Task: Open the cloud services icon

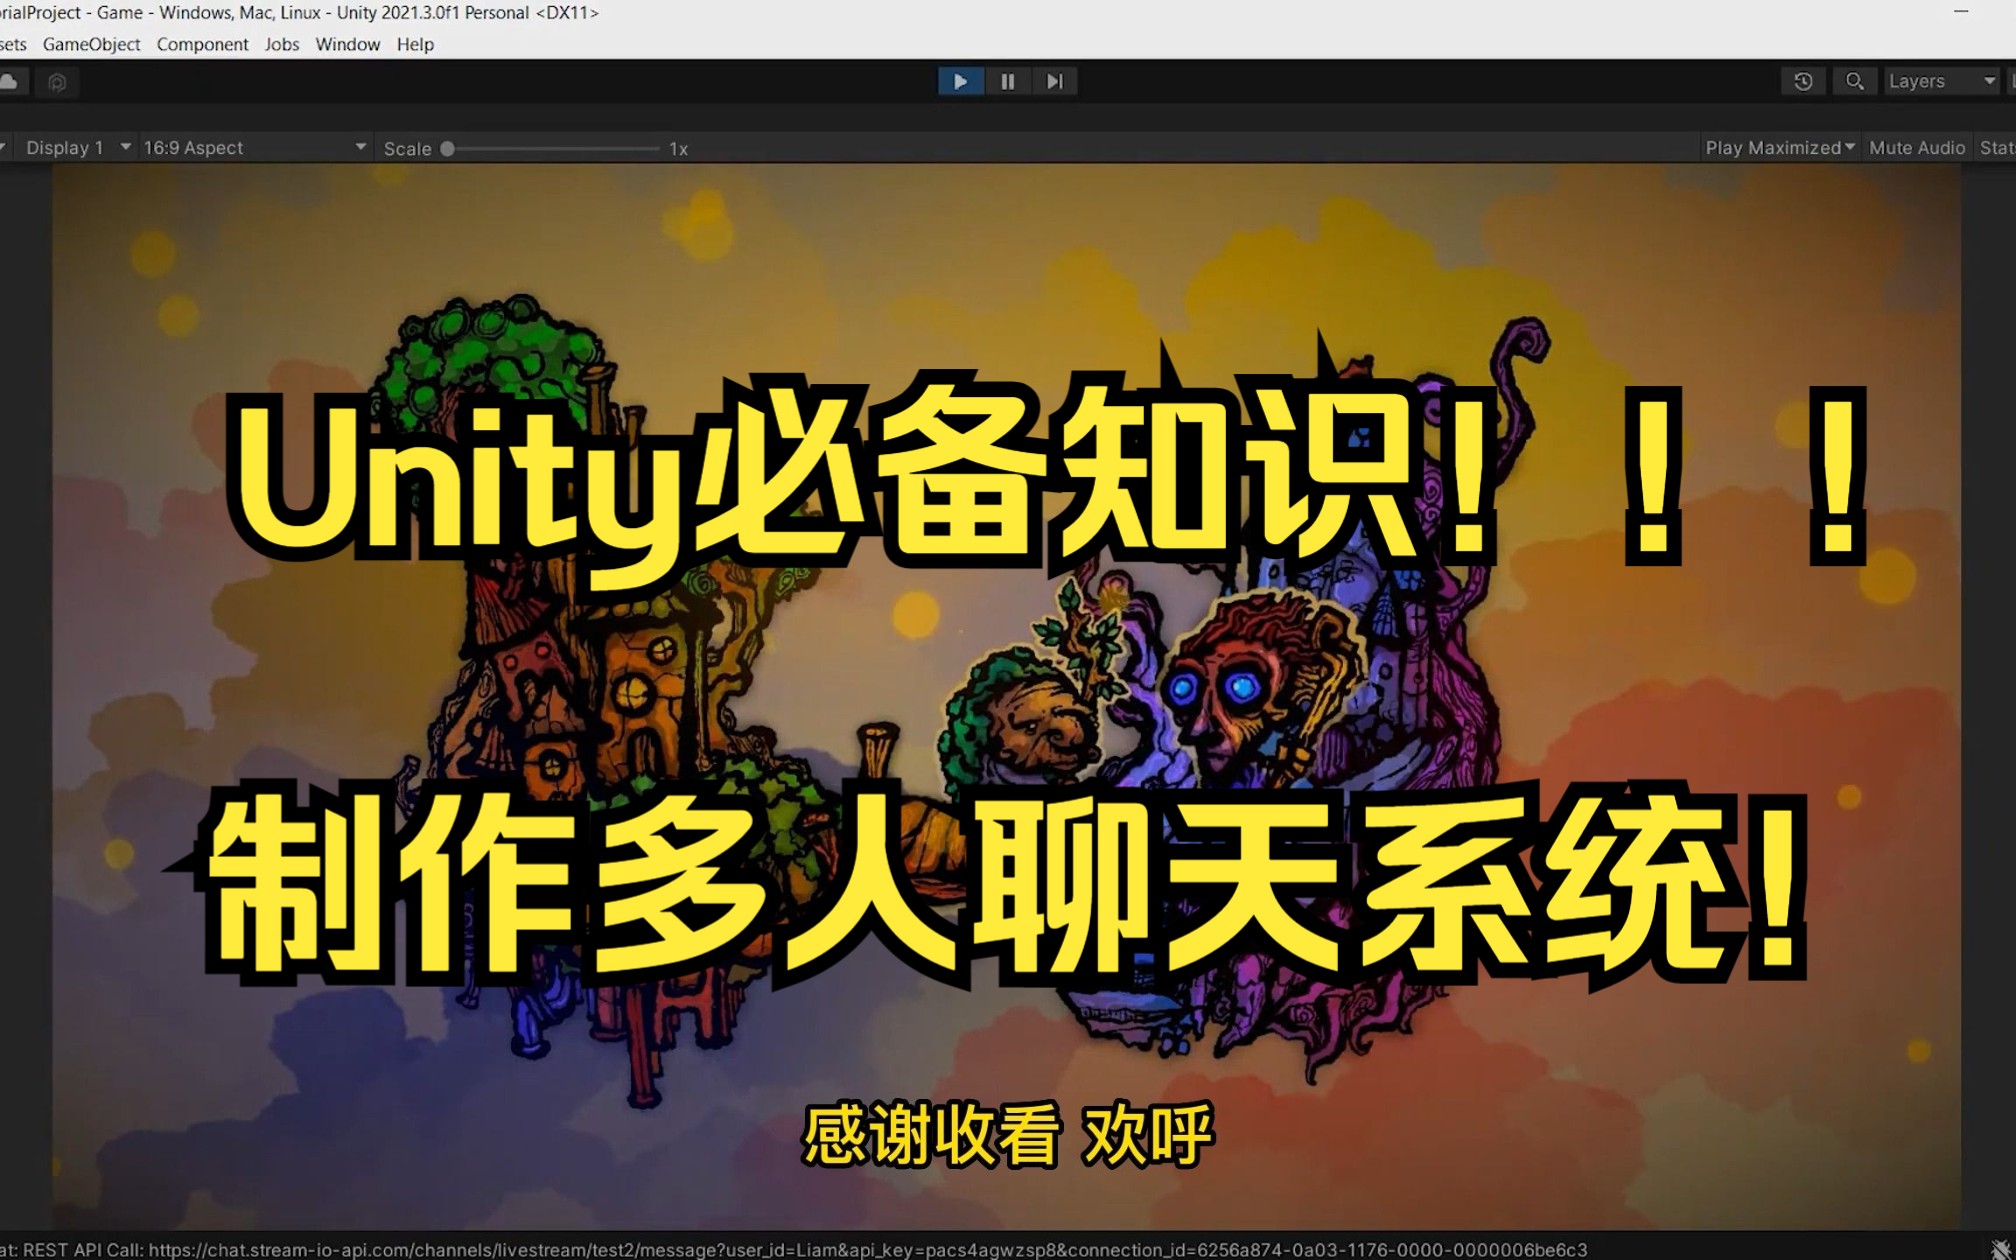Action: (10, 81)
